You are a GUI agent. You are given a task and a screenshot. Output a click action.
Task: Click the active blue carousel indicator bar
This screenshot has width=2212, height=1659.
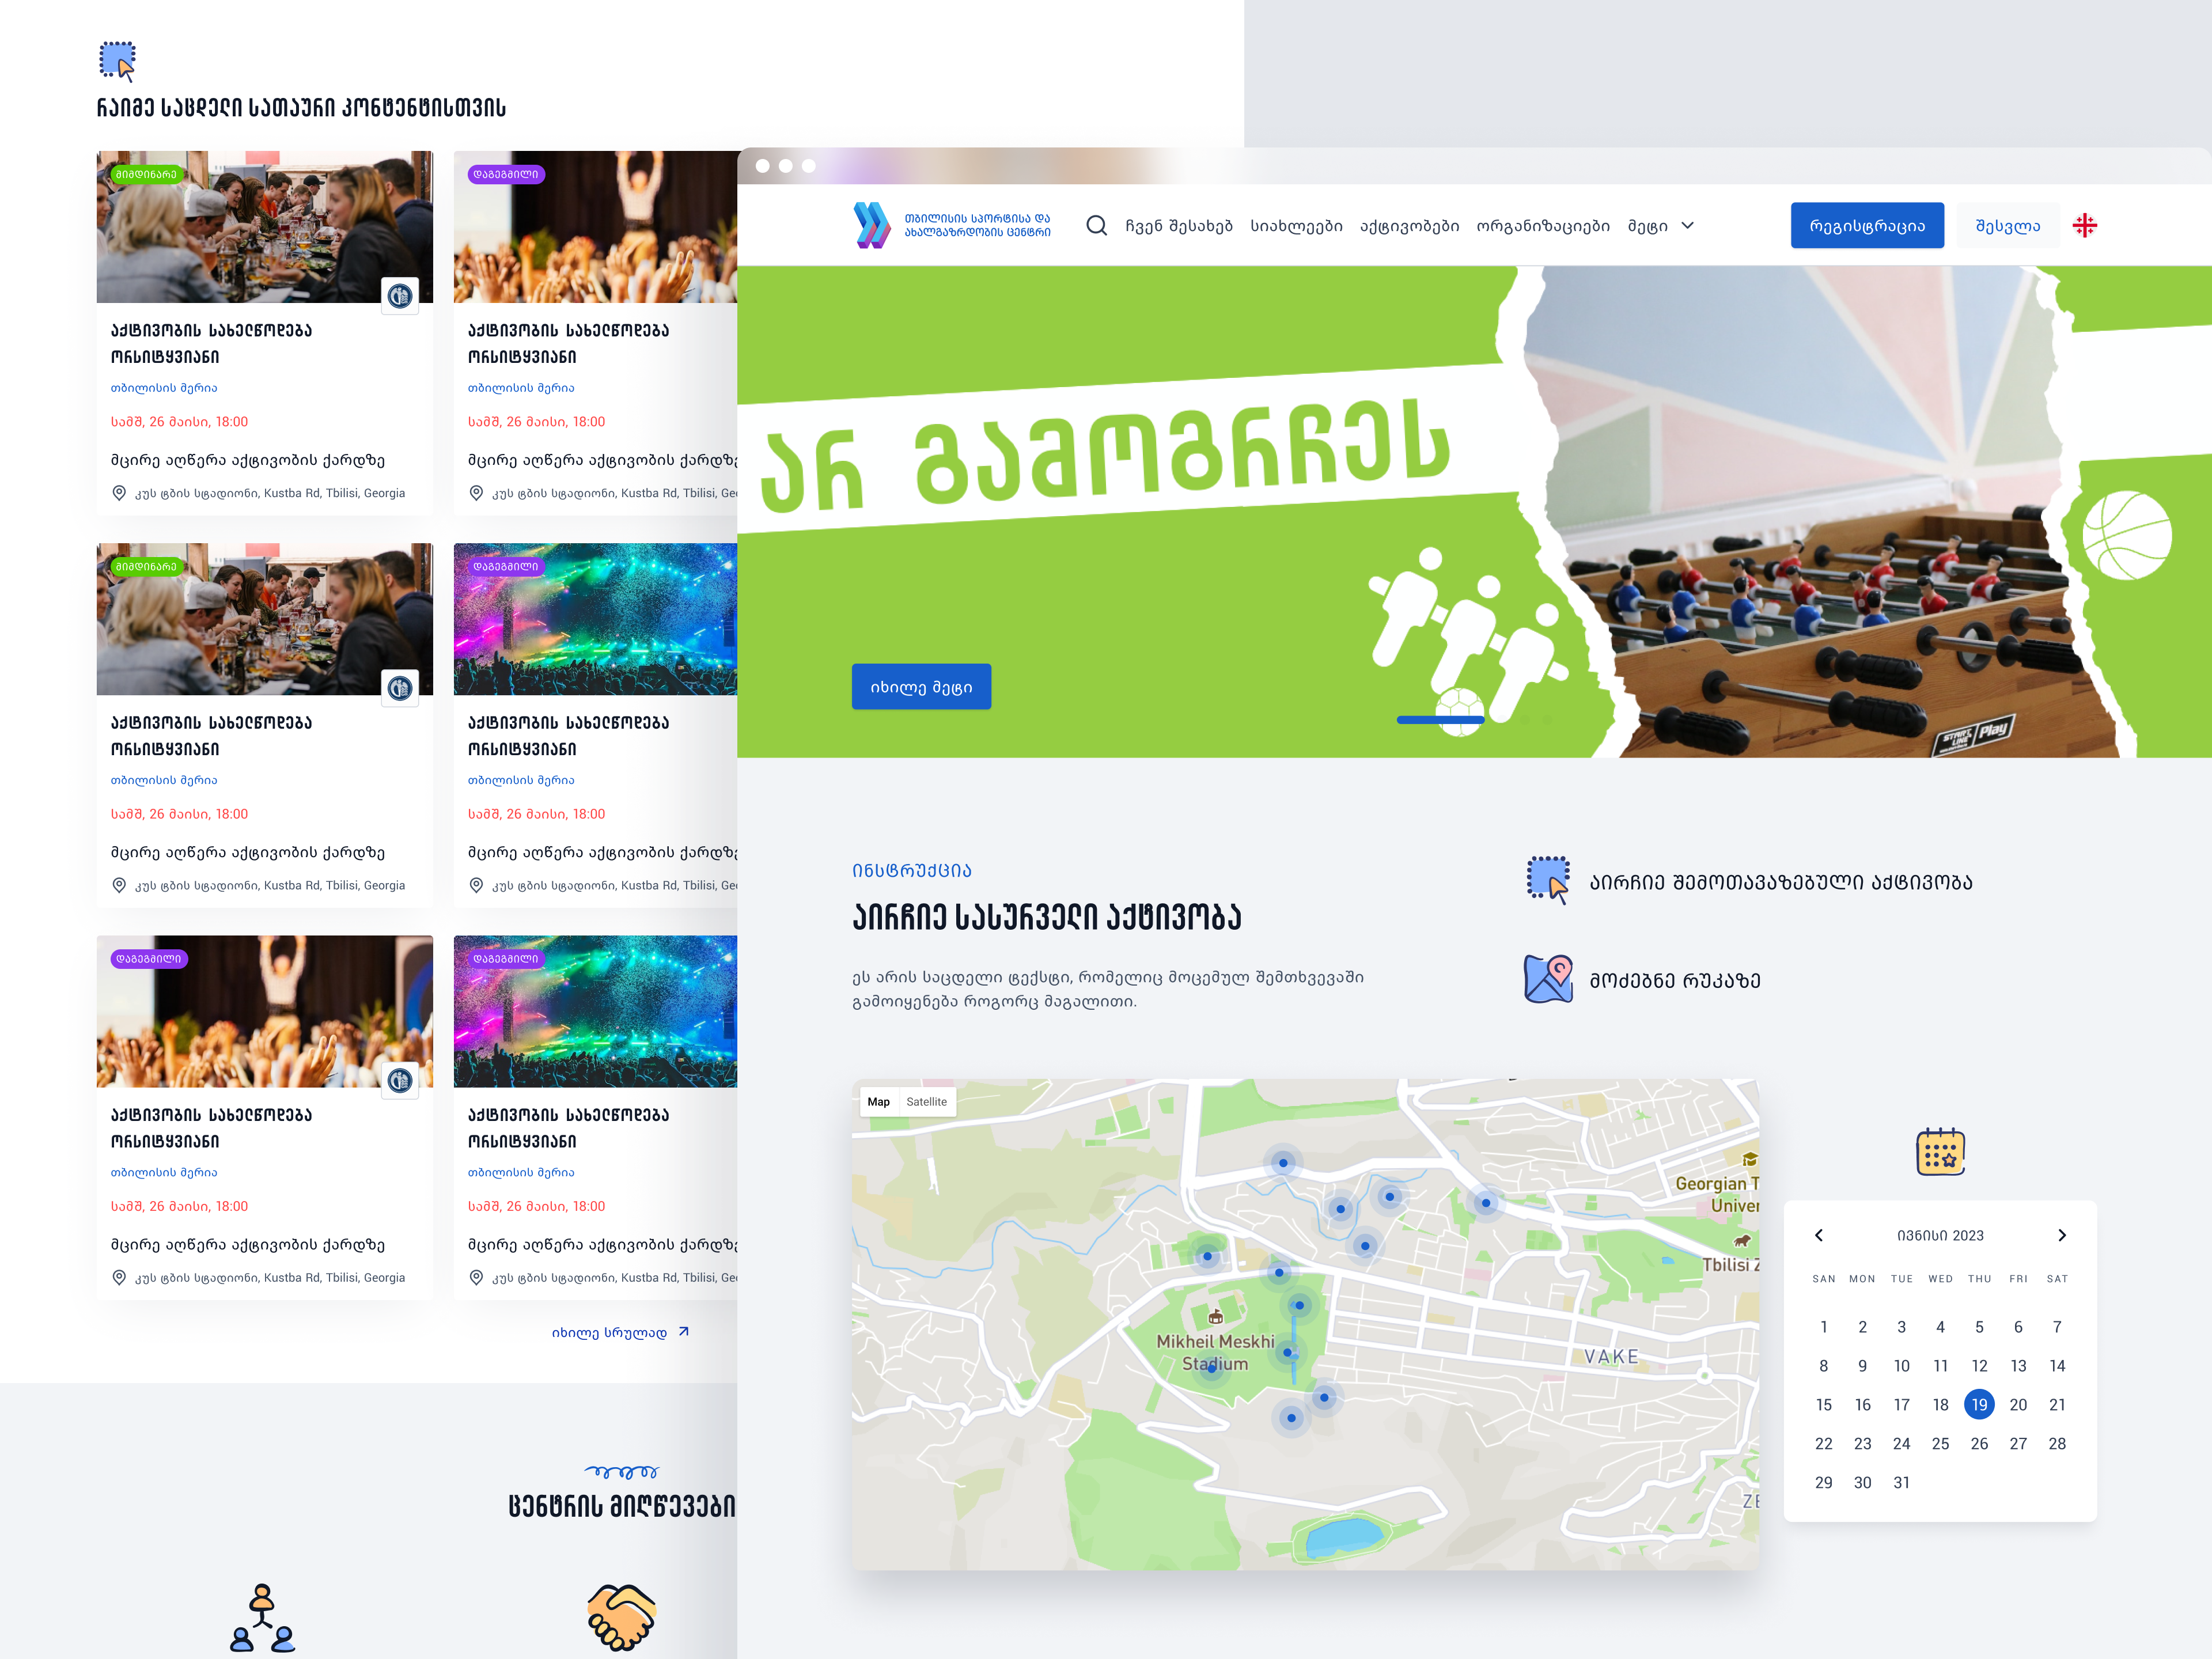click(x=1439, y=719)
